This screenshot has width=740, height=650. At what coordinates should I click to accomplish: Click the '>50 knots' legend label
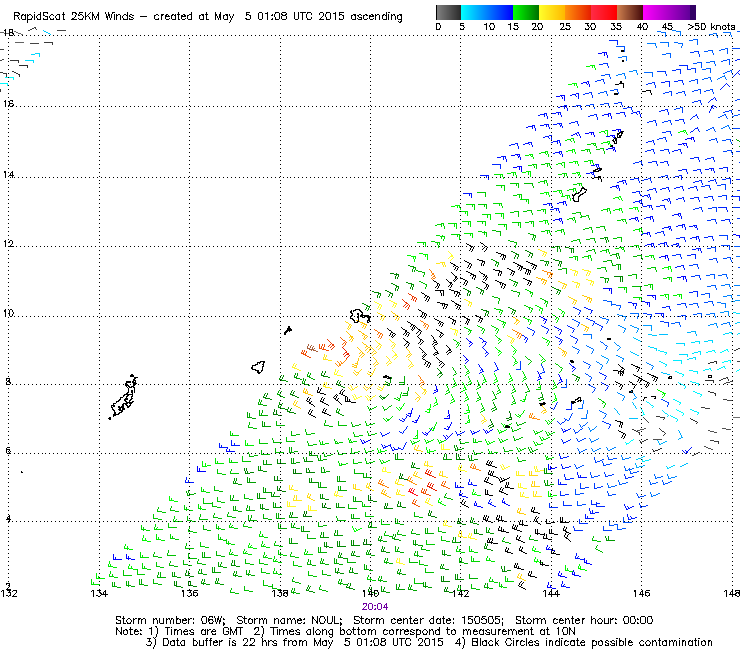pos(711,27)
